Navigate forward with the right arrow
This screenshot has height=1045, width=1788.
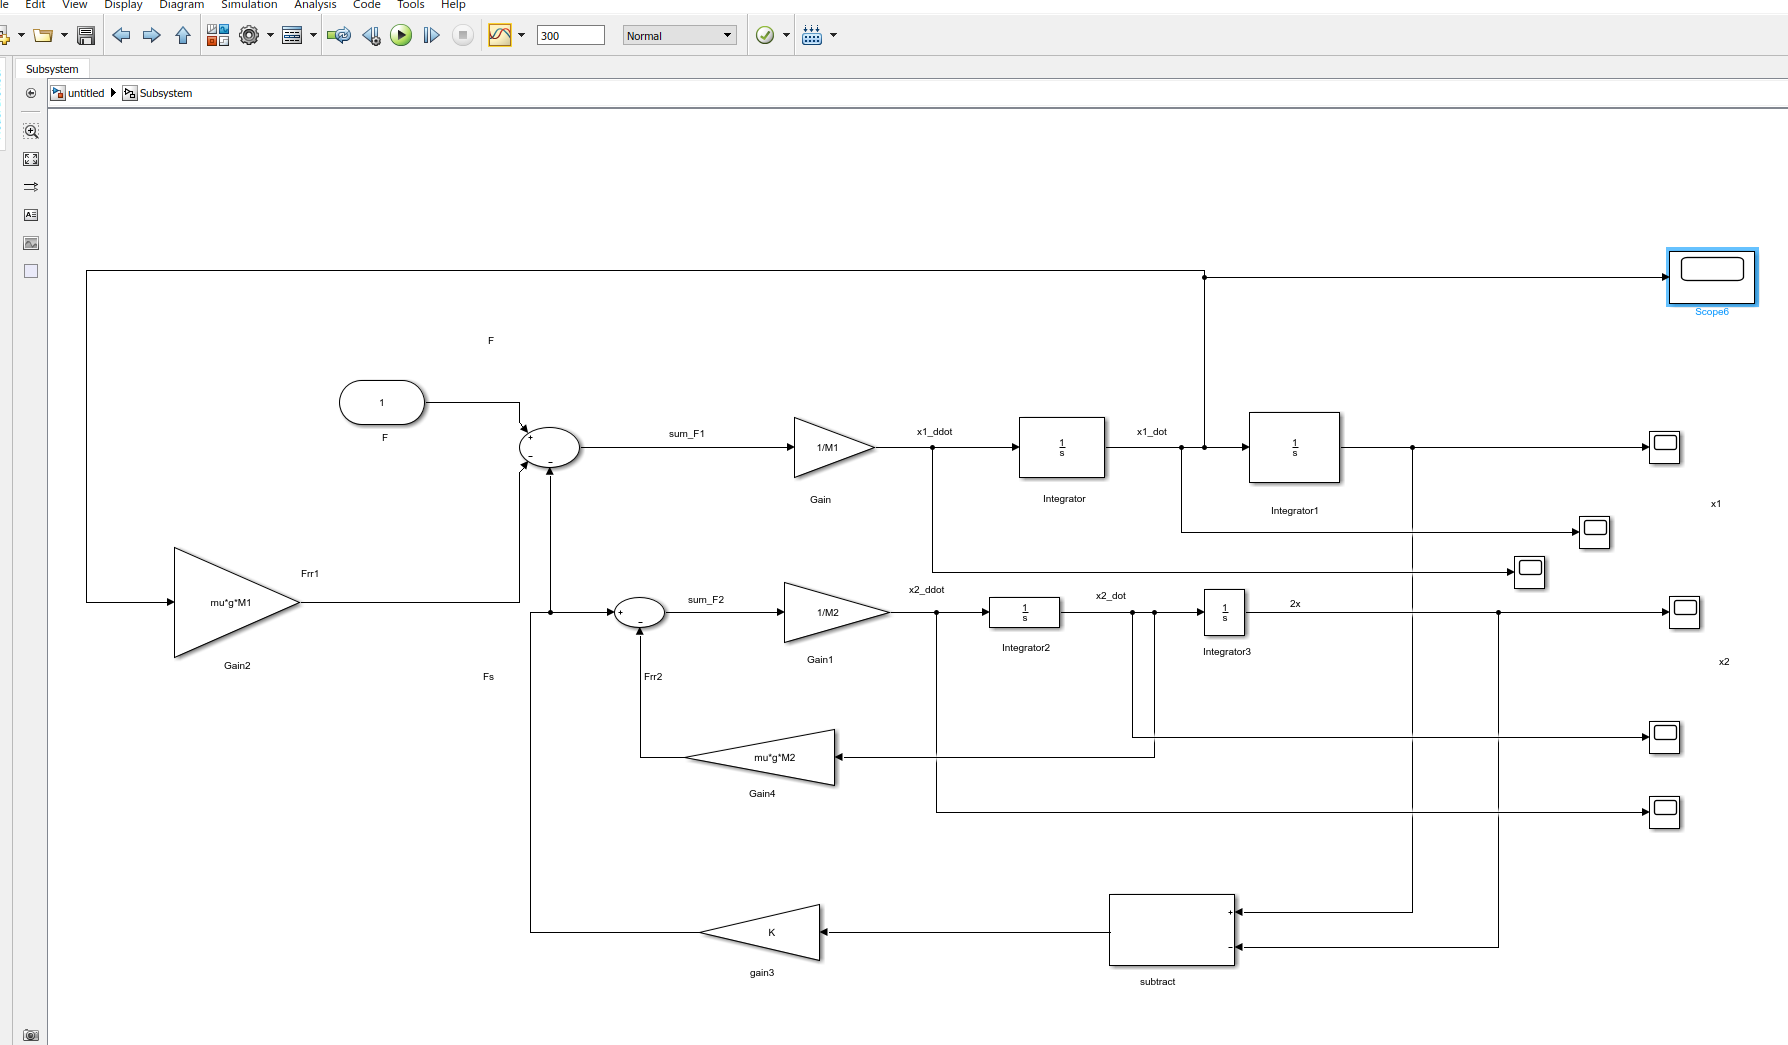pos(152,36)
